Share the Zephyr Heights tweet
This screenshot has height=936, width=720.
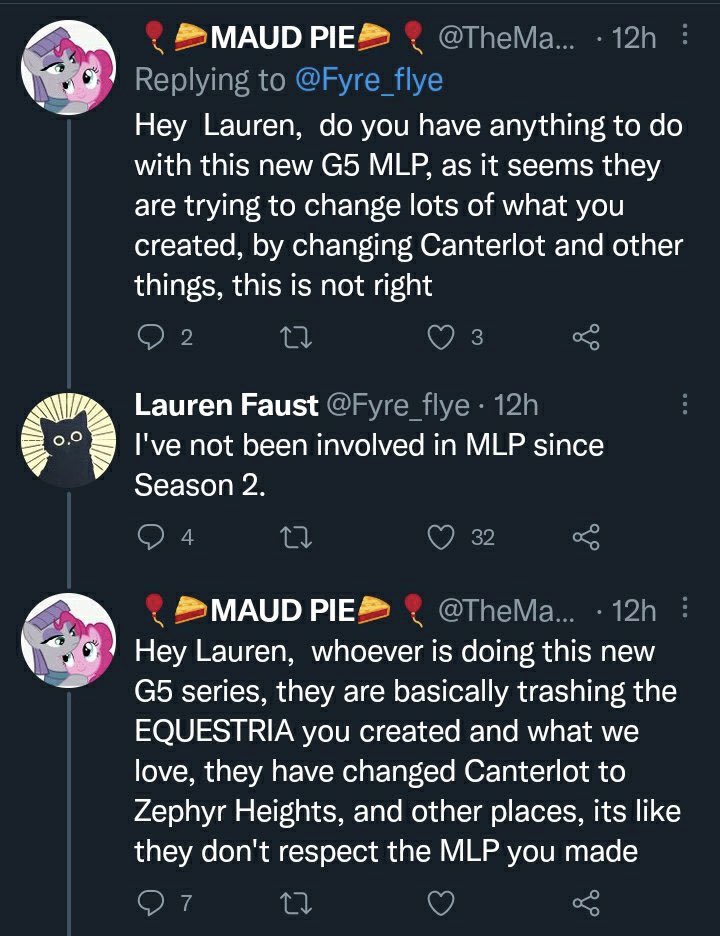pyautogui.click(x=585, y=905)
